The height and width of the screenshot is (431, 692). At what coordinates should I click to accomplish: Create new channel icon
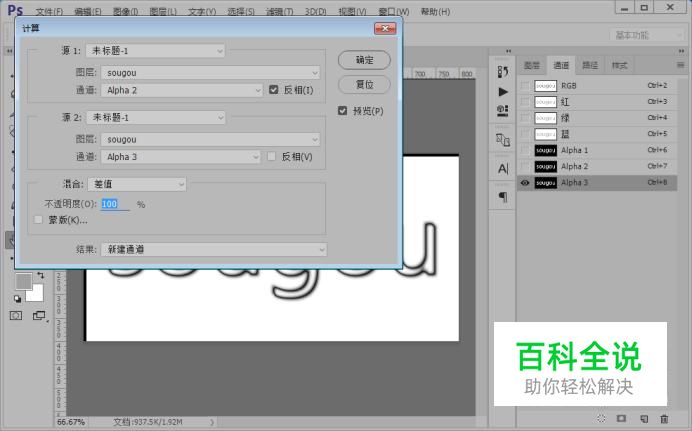coord(644,418)
